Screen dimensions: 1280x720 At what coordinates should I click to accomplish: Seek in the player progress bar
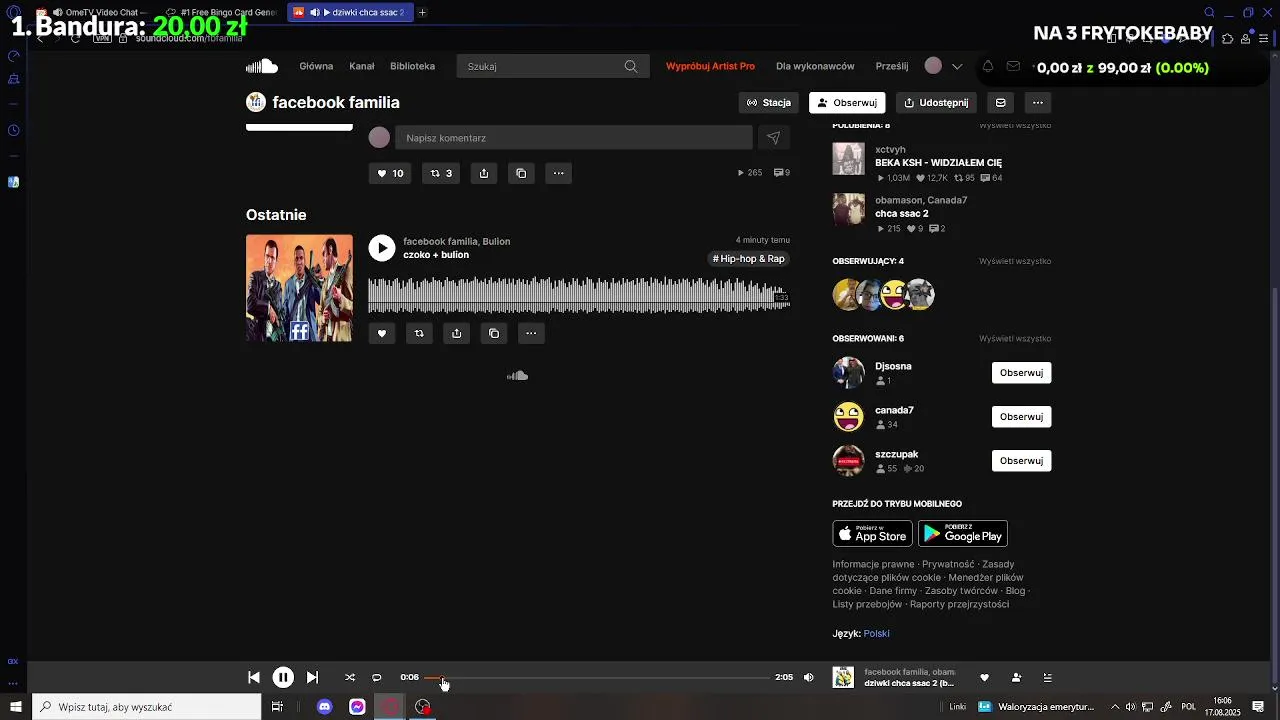[x=598, y=677]
